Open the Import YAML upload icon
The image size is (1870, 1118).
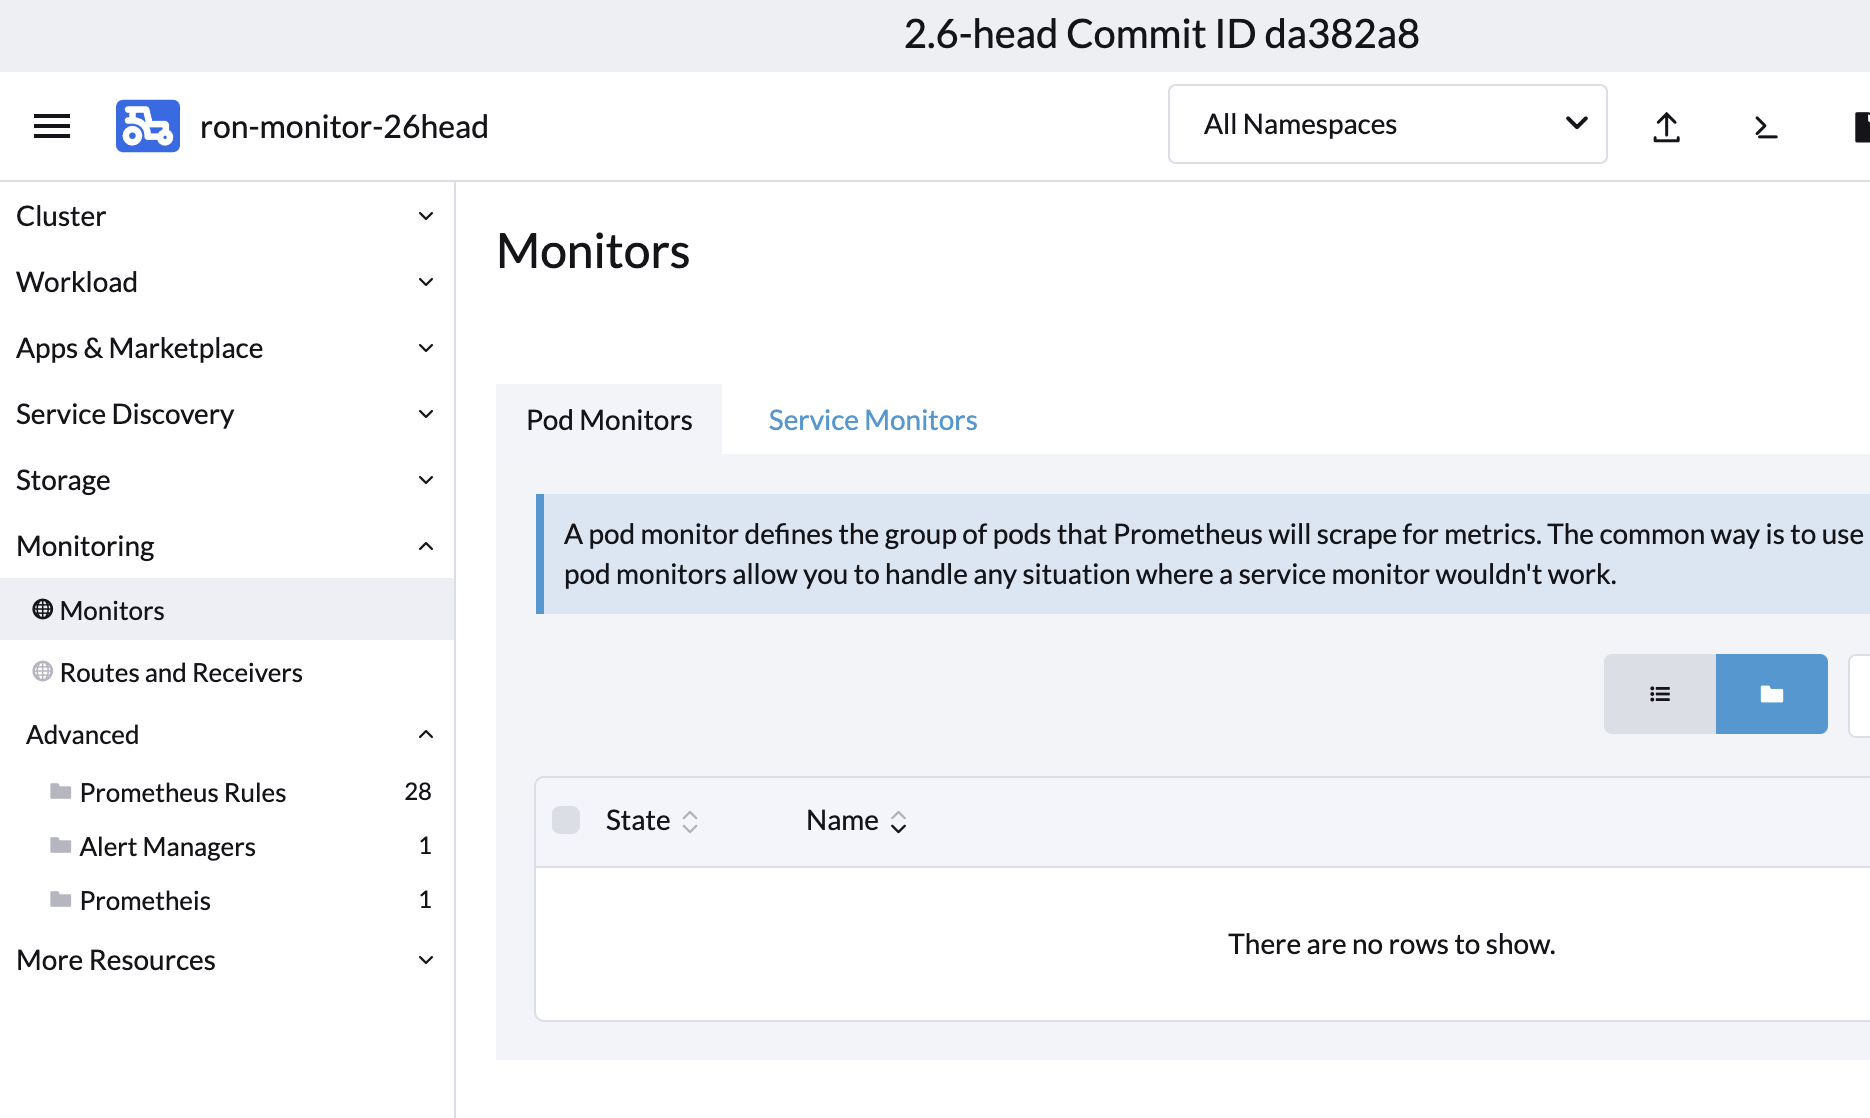click(x=1666, y=126)
